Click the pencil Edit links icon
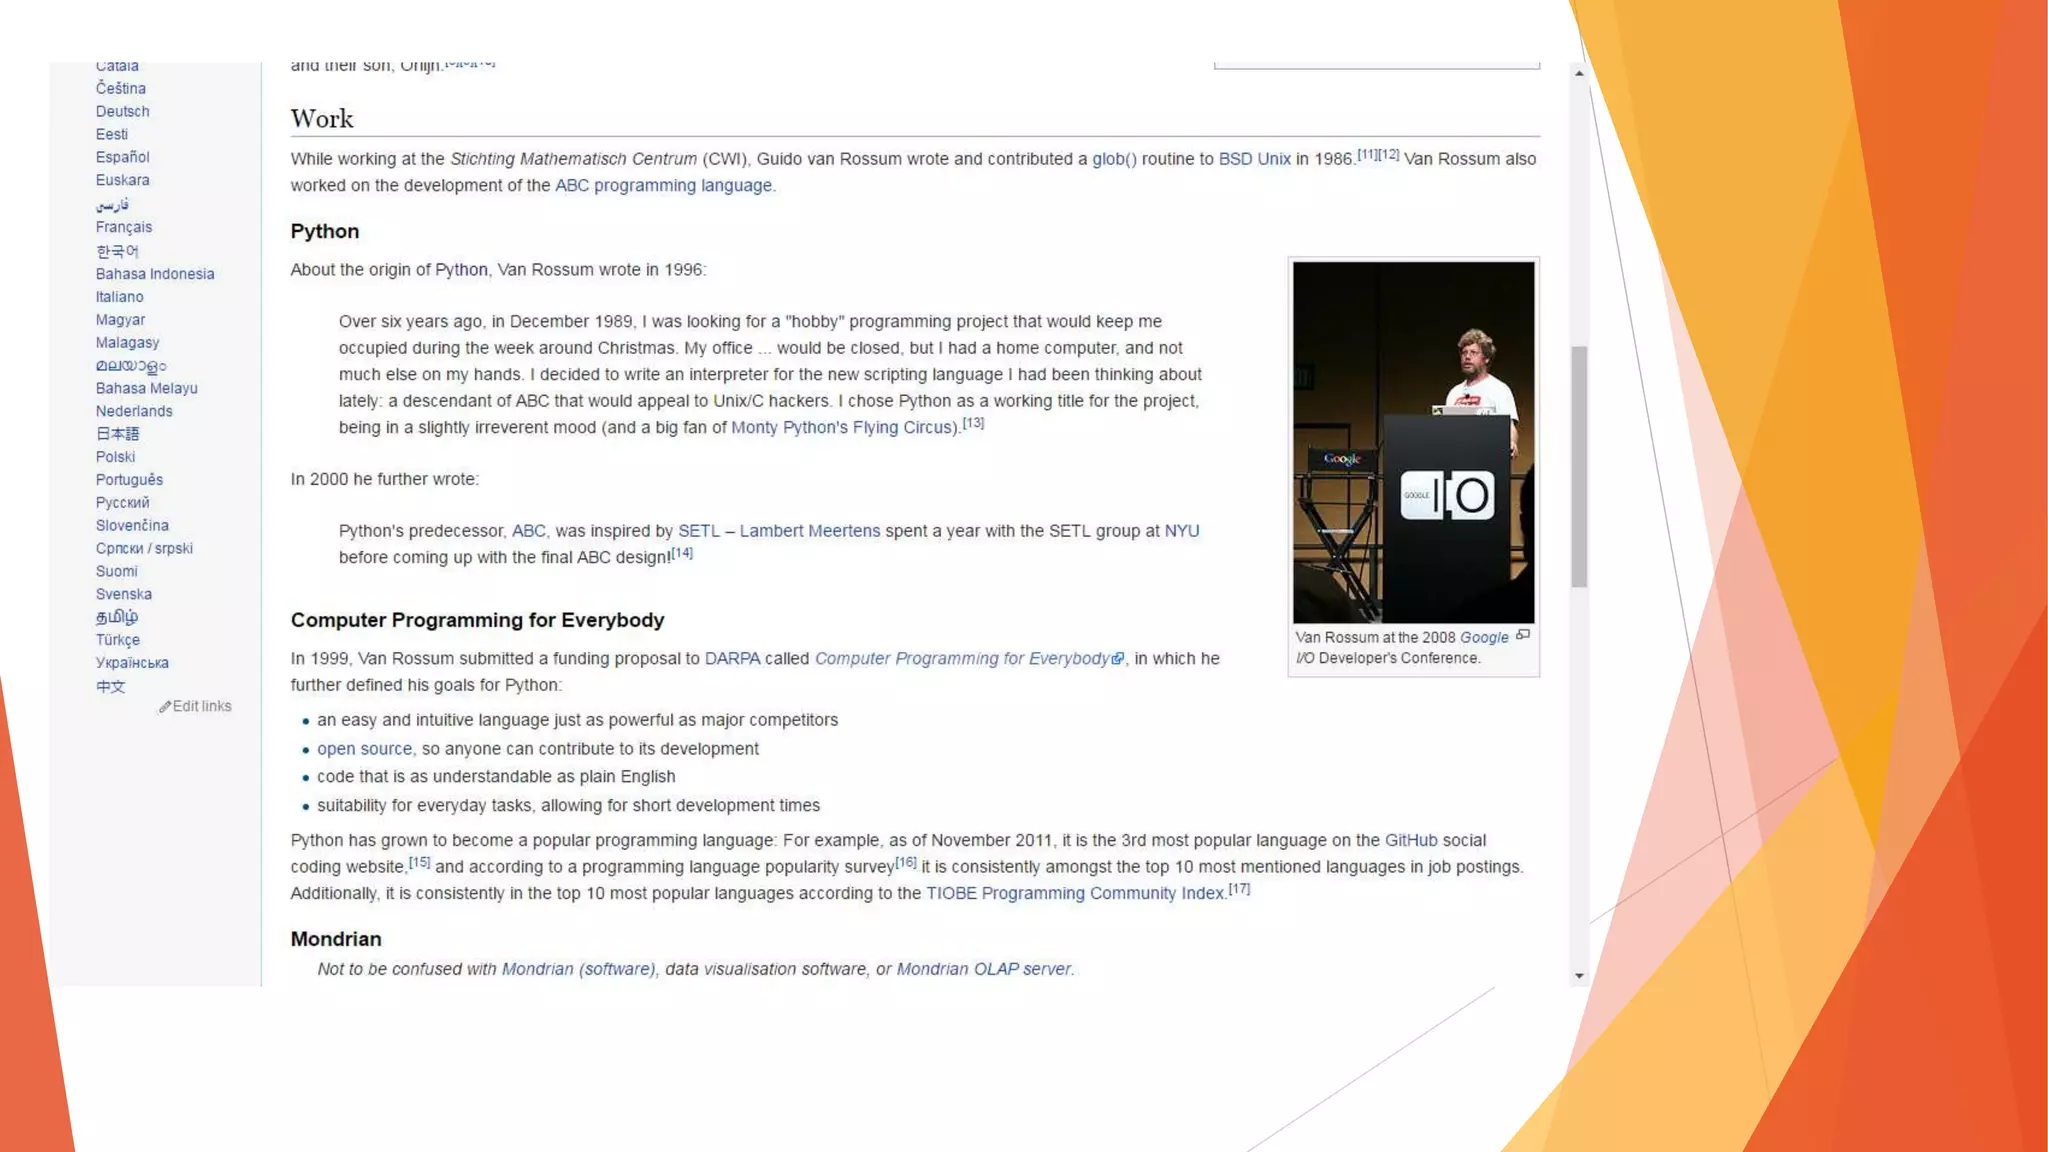 pyautogui.click(x=165, y=707)
